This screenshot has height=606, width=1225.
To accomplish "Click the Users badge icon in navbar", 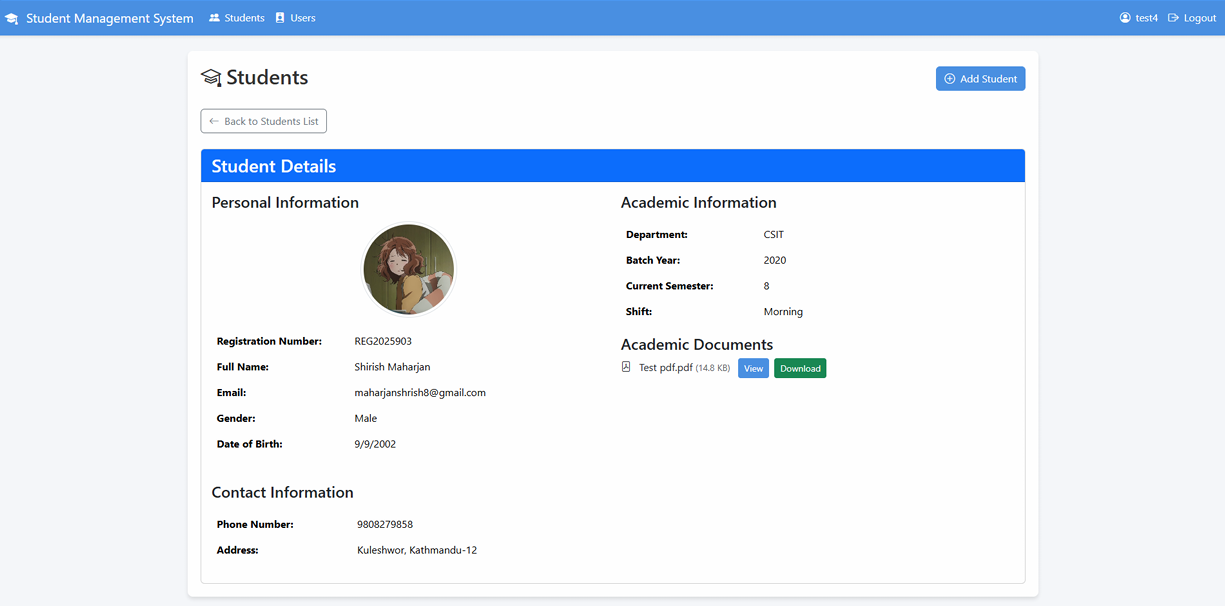I will [280, 18].
